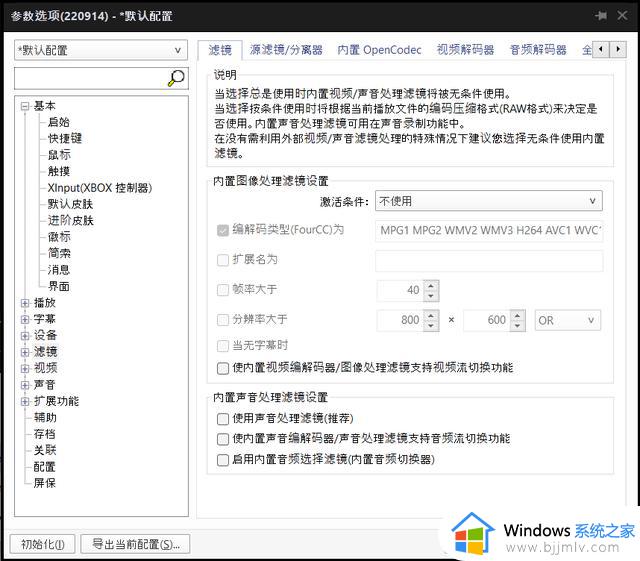
Task: Select 进阶皮肤 in settings tree
Action: [x=71, y=220]
